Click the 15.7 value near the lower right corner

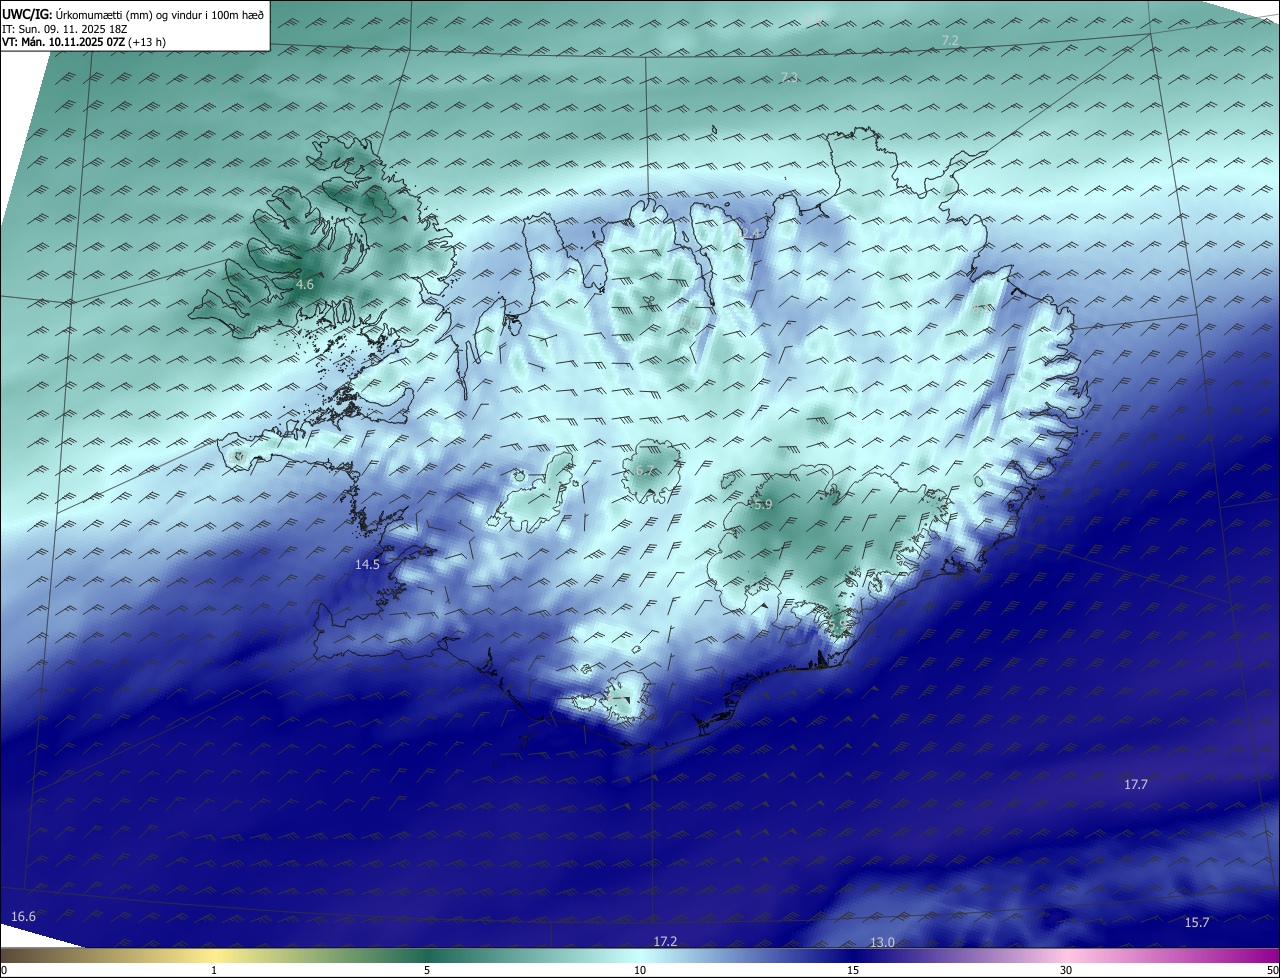1197,922
